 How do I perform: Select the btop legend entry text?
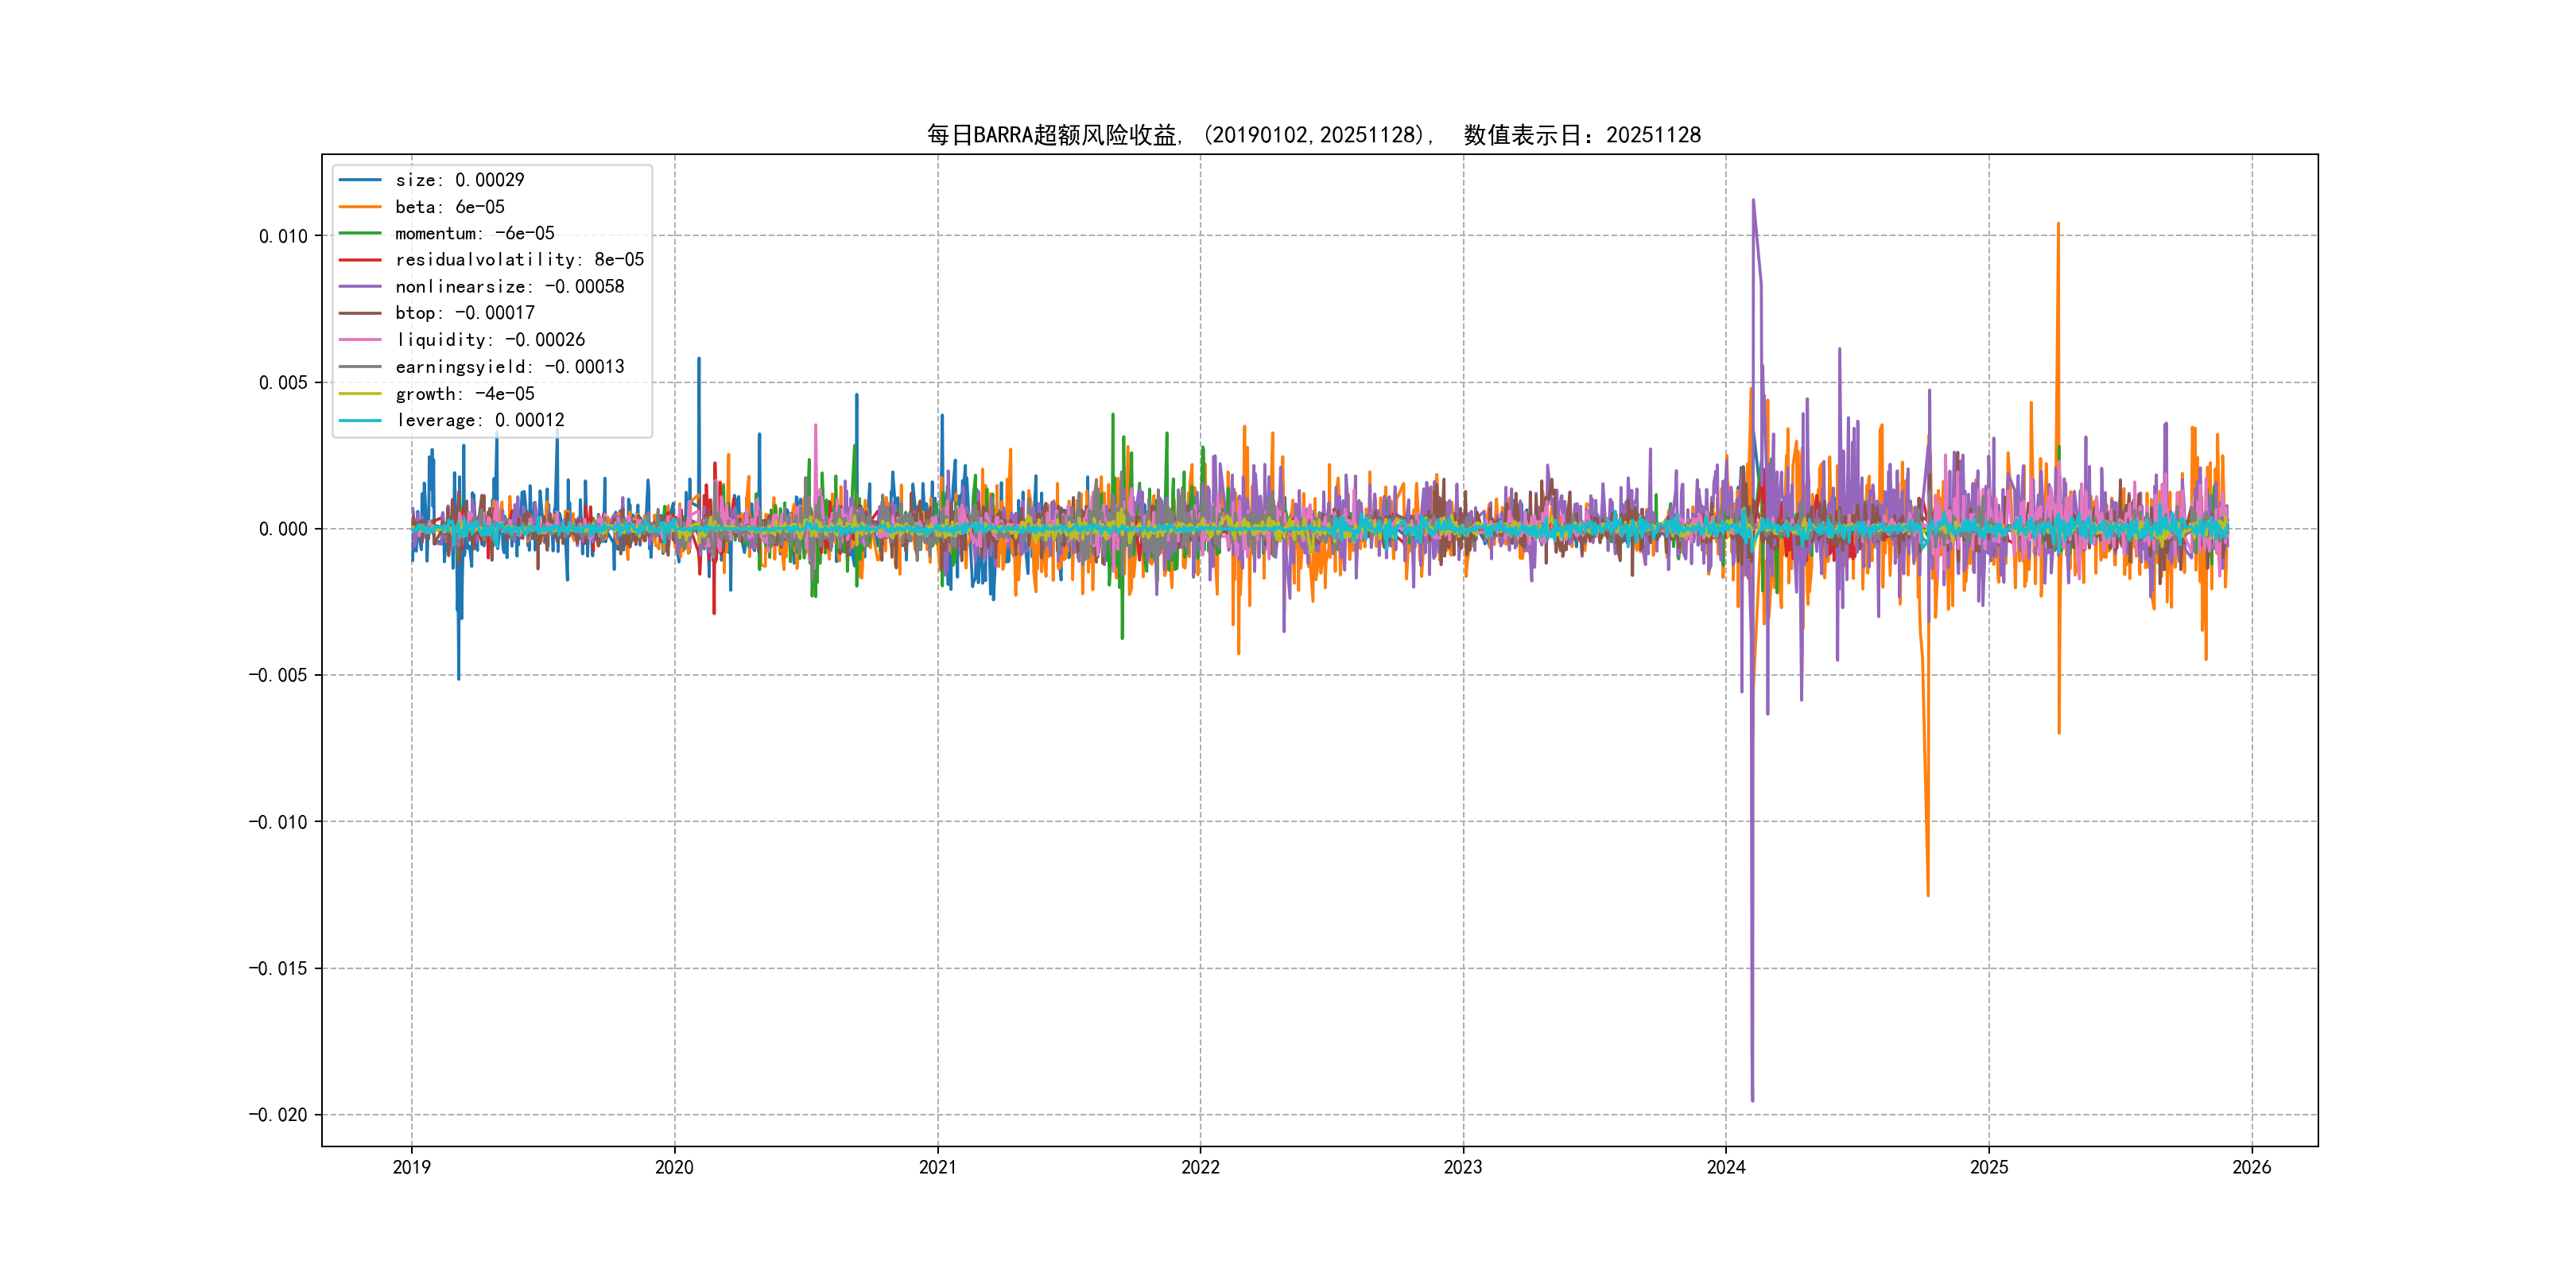click(464, 313)
